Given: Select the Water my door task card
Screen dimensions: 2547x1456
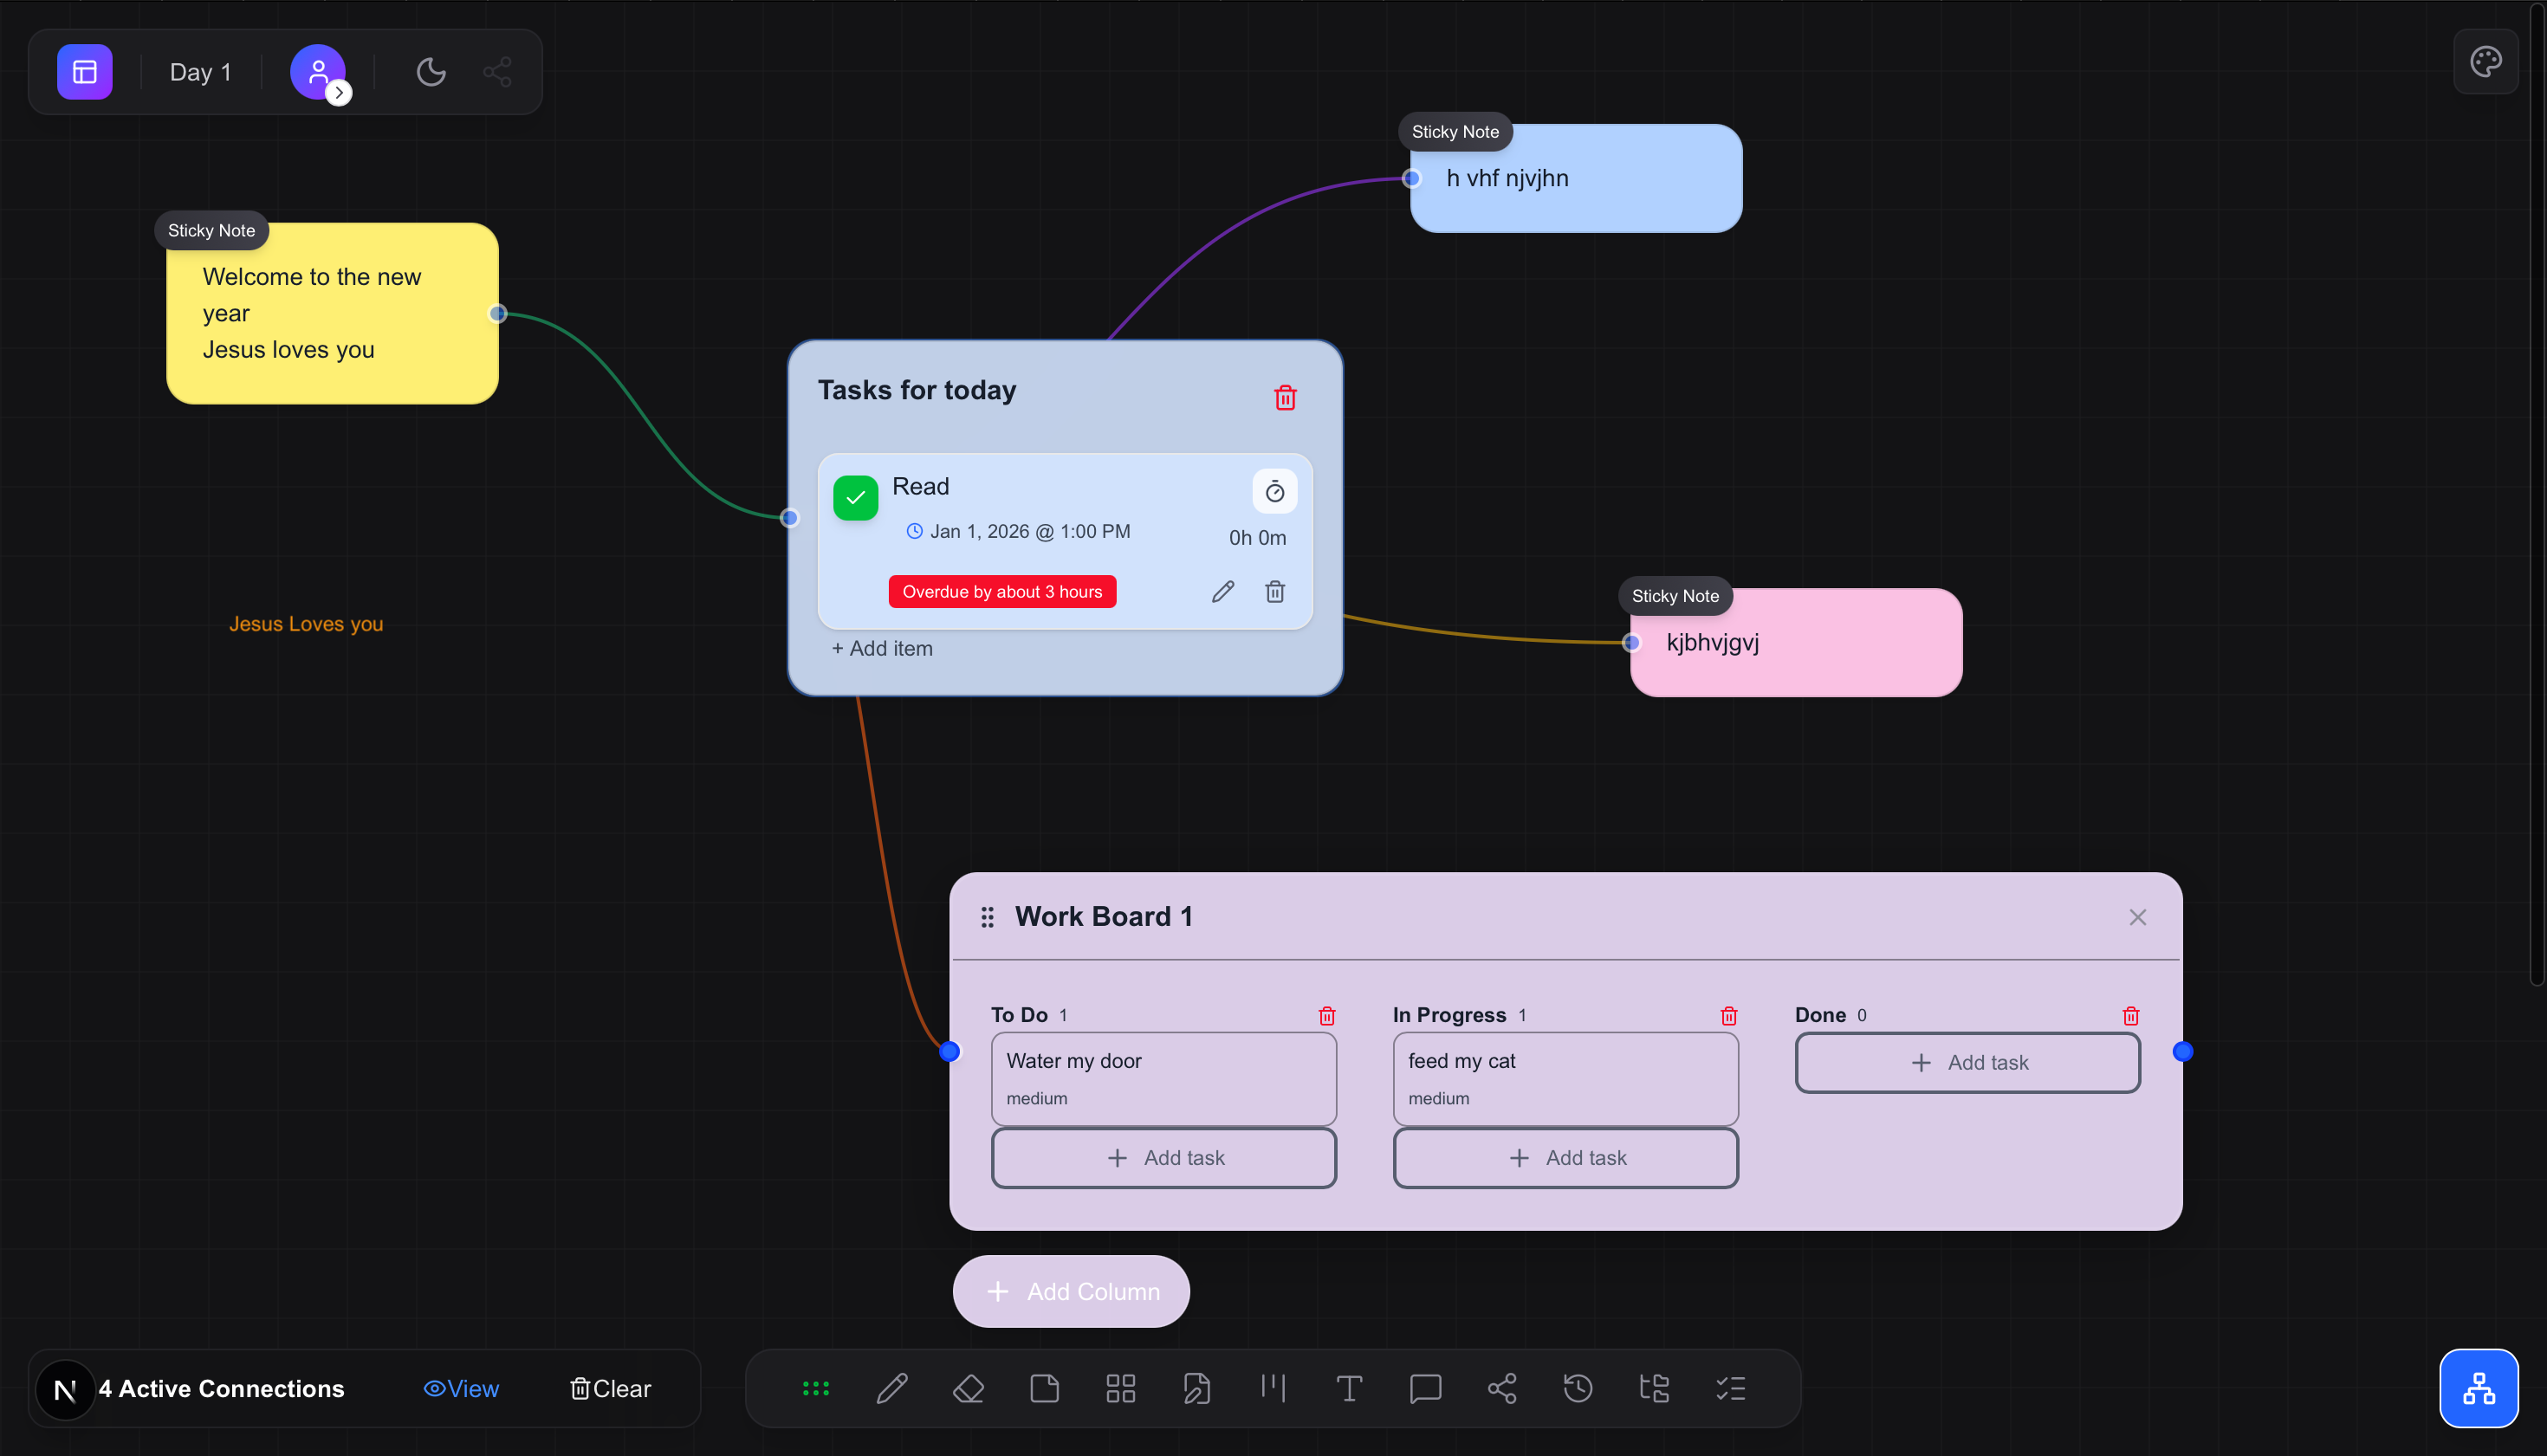Looking at the screenshot, I should click(x=1163, y=1078).
